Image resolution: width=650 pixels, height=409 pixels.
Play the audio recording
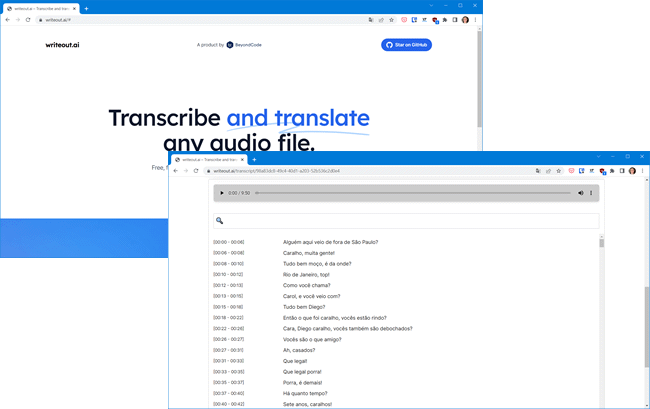tap(222, 193)
